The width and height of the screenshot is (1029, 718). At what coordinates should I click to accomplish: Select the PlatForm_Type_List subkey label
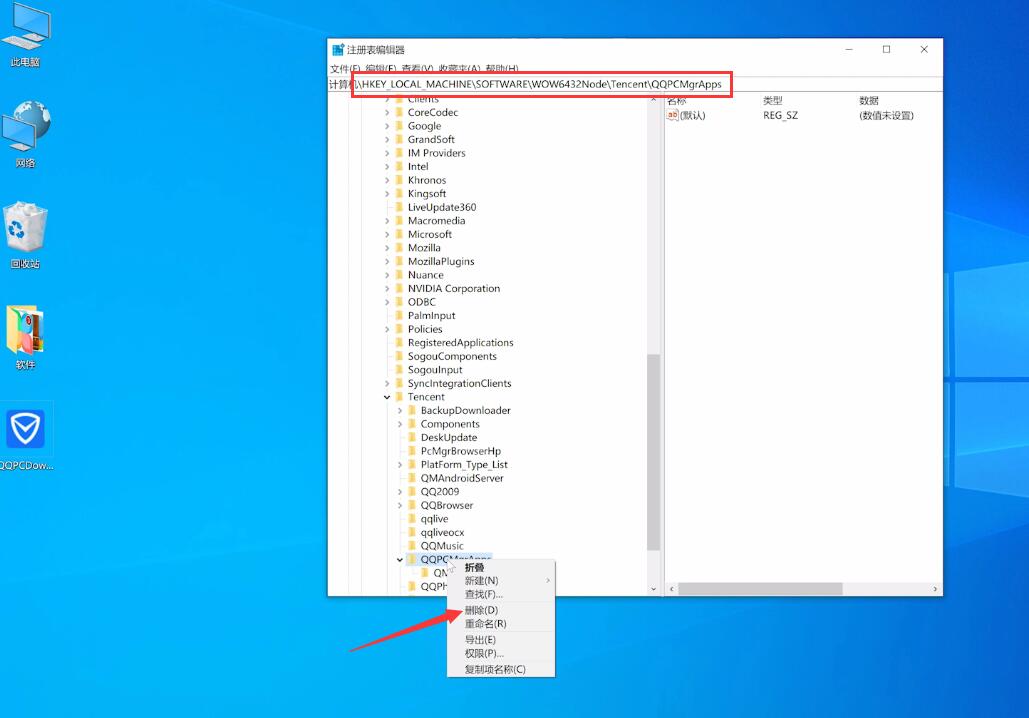click(x=464, y=465)
